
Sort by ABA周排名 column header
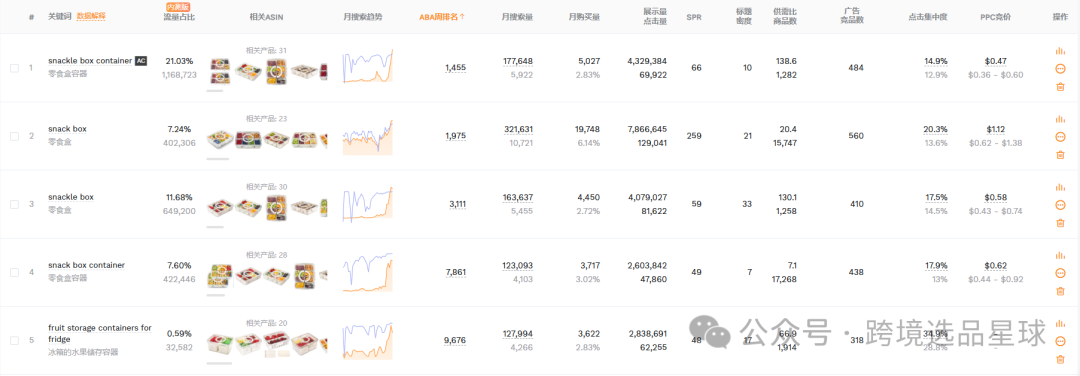tap(442, 16)
